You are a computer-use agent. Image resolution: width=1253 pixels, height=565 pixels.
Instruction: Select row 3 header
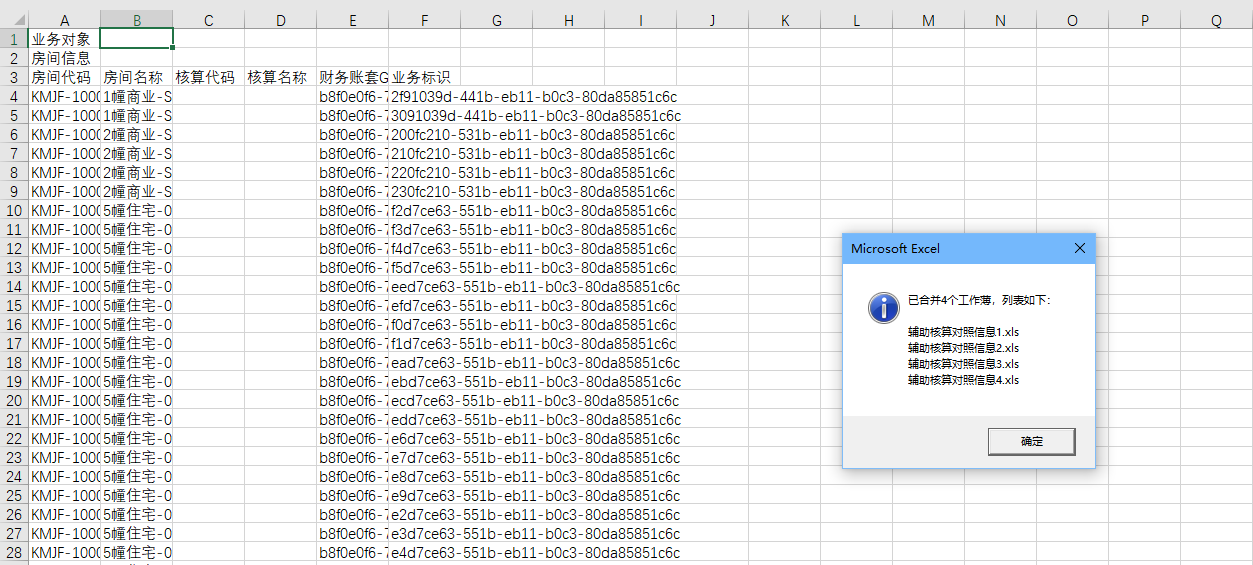tap(14, 77)
